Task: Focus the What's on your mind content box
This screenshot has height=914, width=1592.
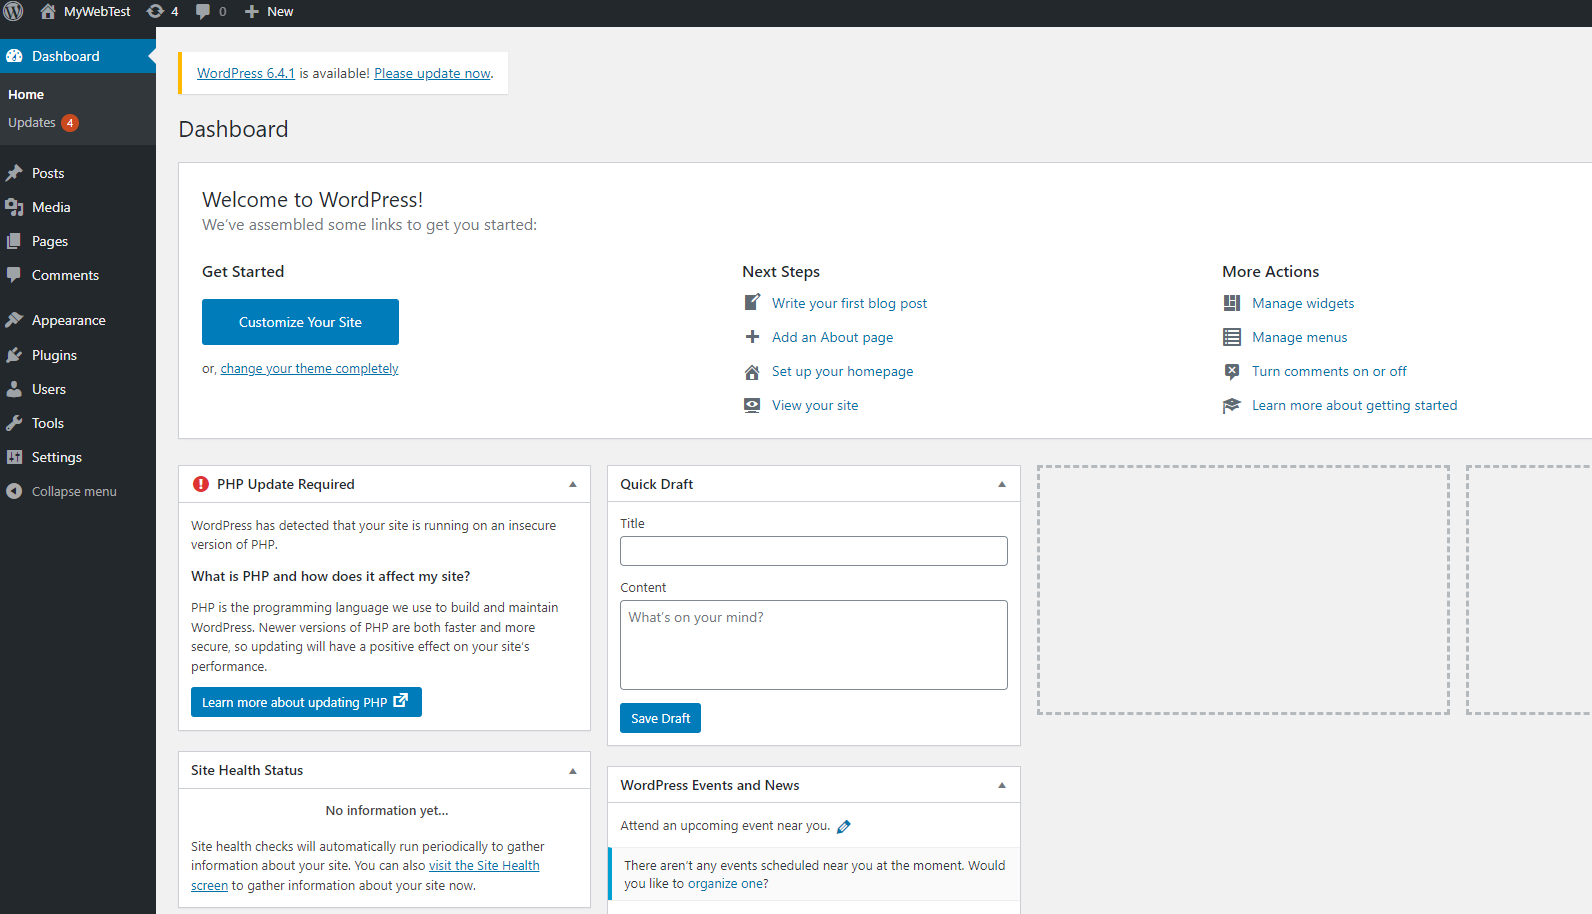Action: [x=814, y=645]
